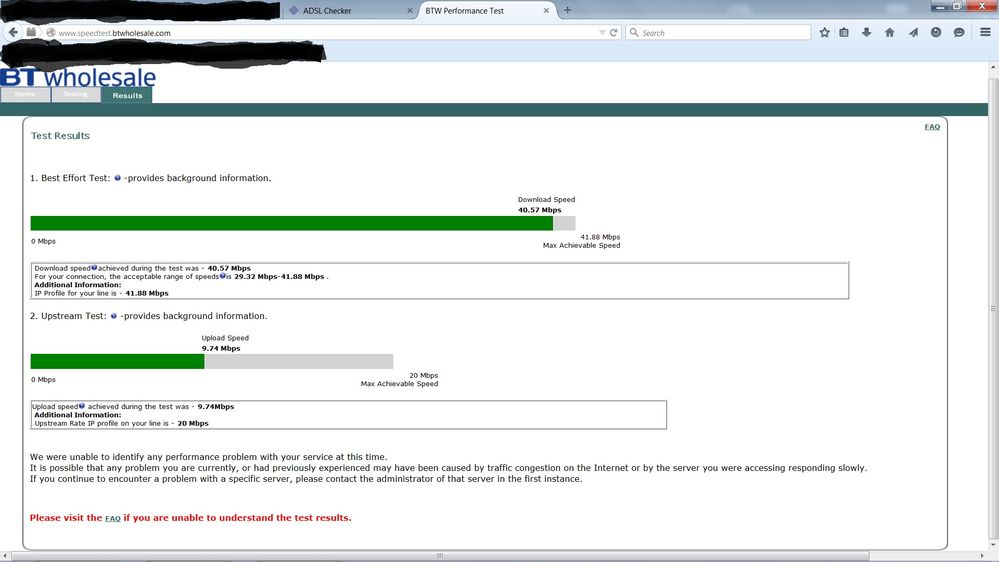The height and width of the screenshot is (562, 999).
Task: Select the Results navigation tab
Action: click(x=127, y=96)
